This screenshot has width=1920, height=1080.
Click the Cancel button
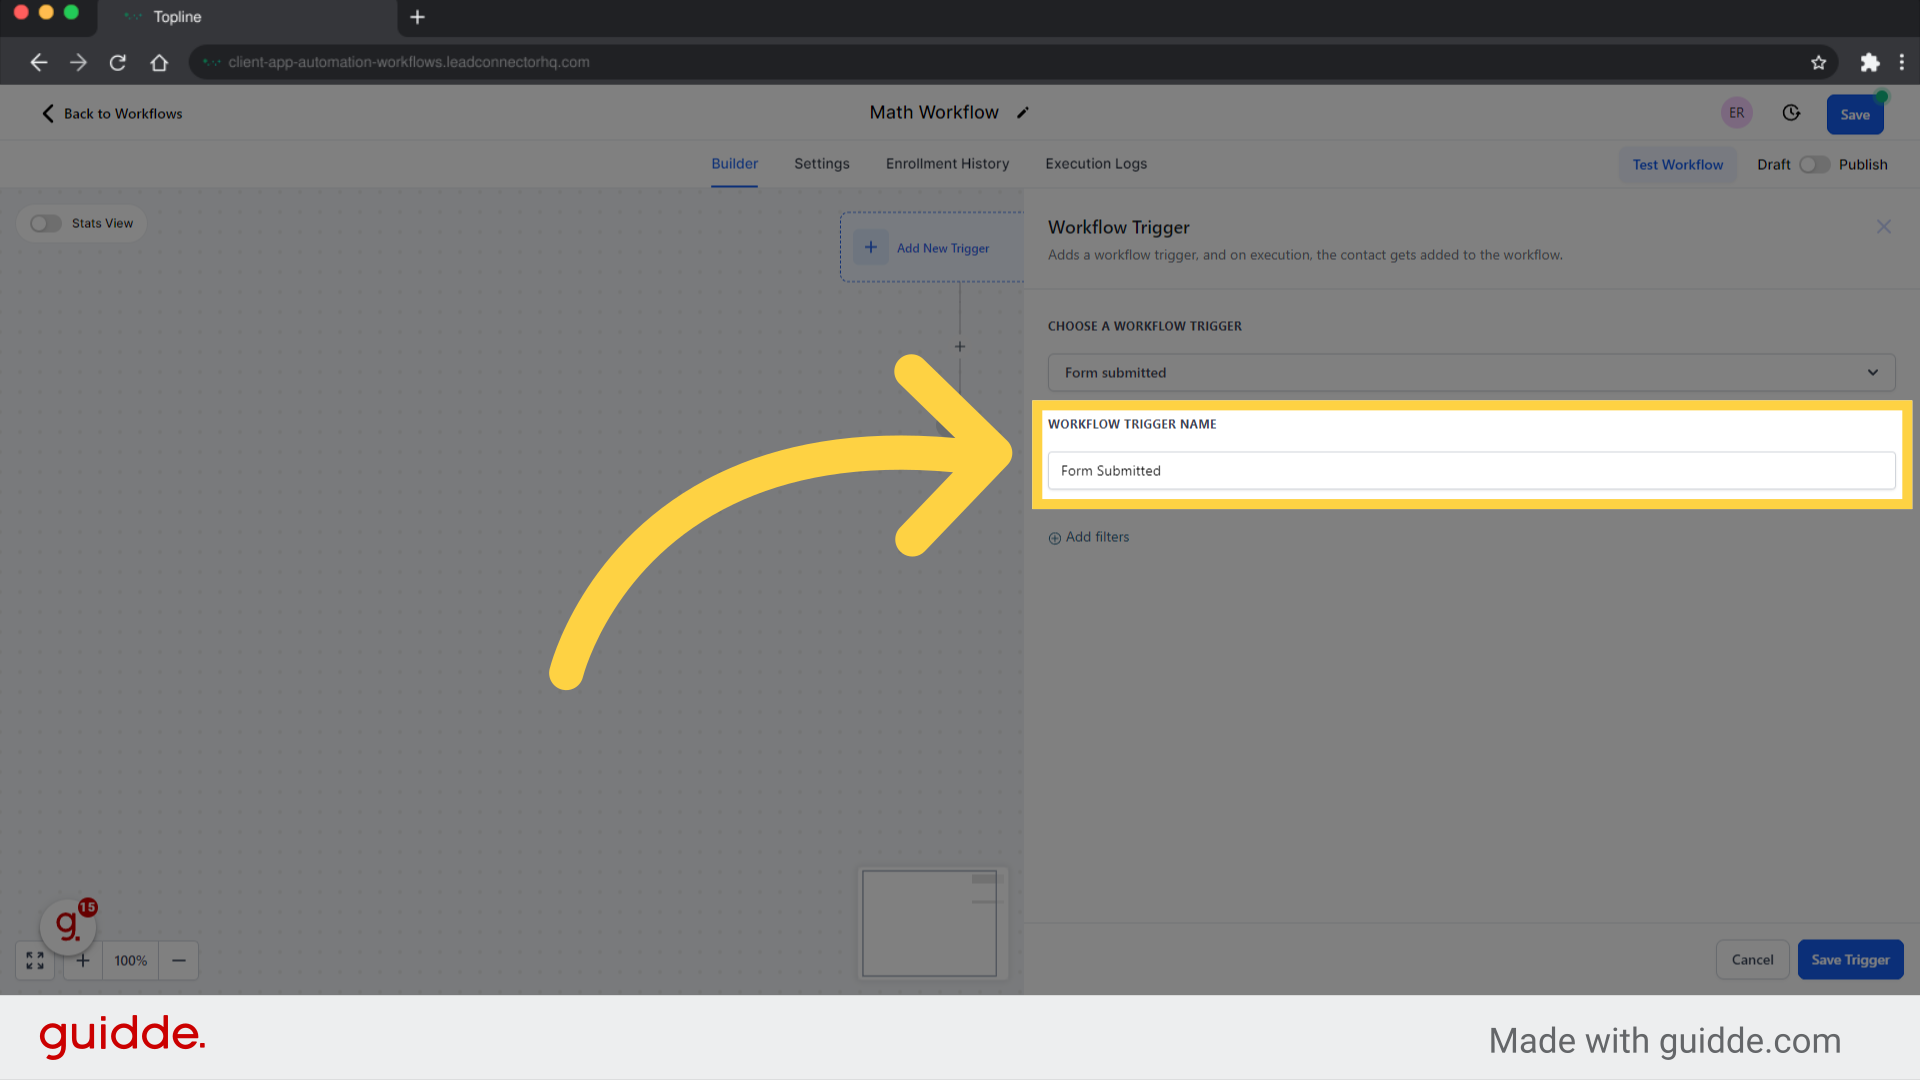tap(1751, 960)
